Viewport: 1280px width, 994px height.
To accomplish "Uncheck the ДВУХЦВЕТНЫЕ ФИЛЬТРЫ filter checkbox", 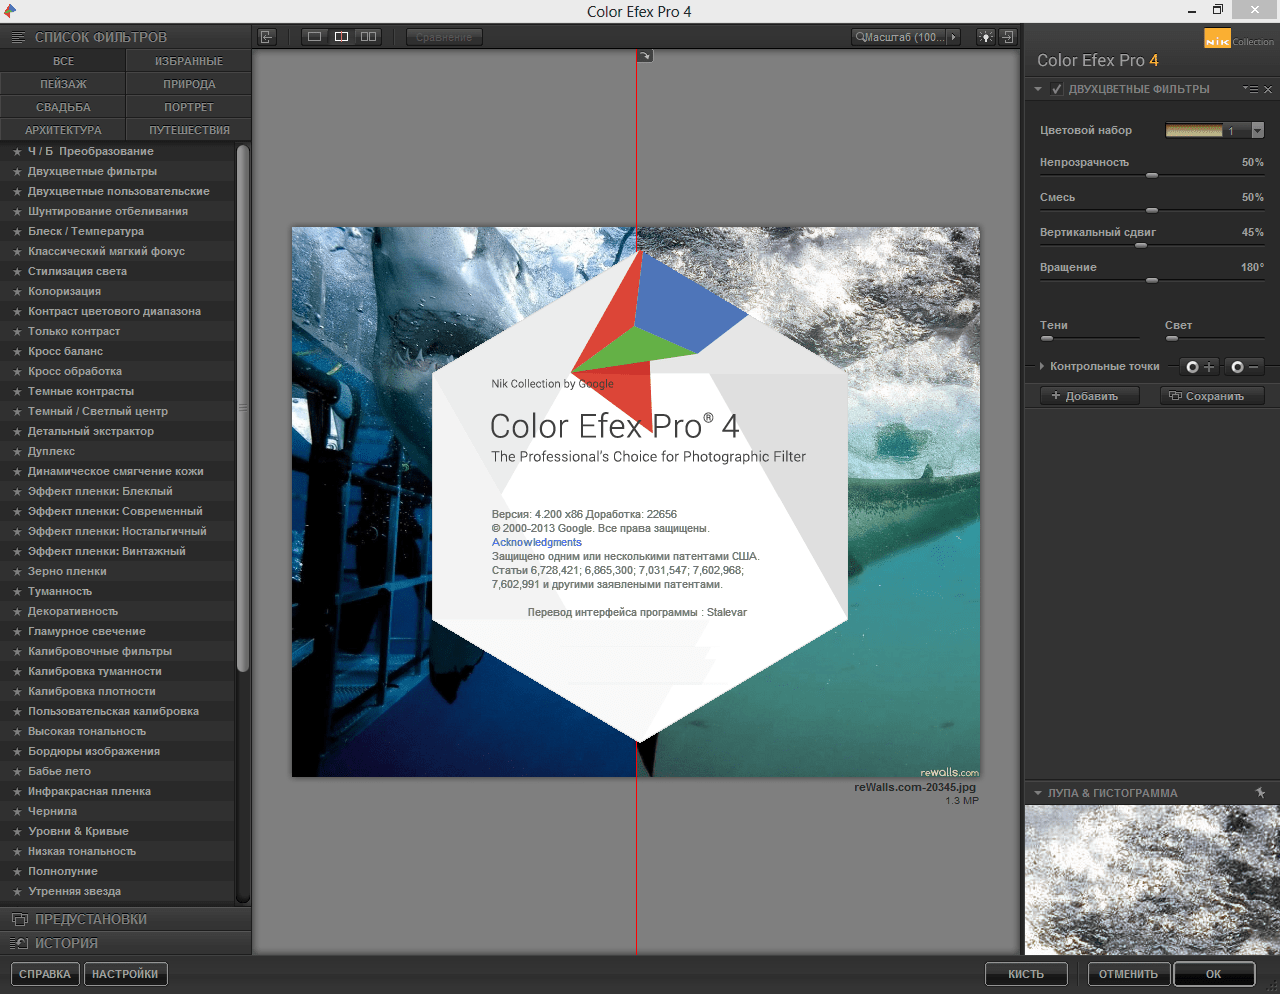I will click(1057, 89).
